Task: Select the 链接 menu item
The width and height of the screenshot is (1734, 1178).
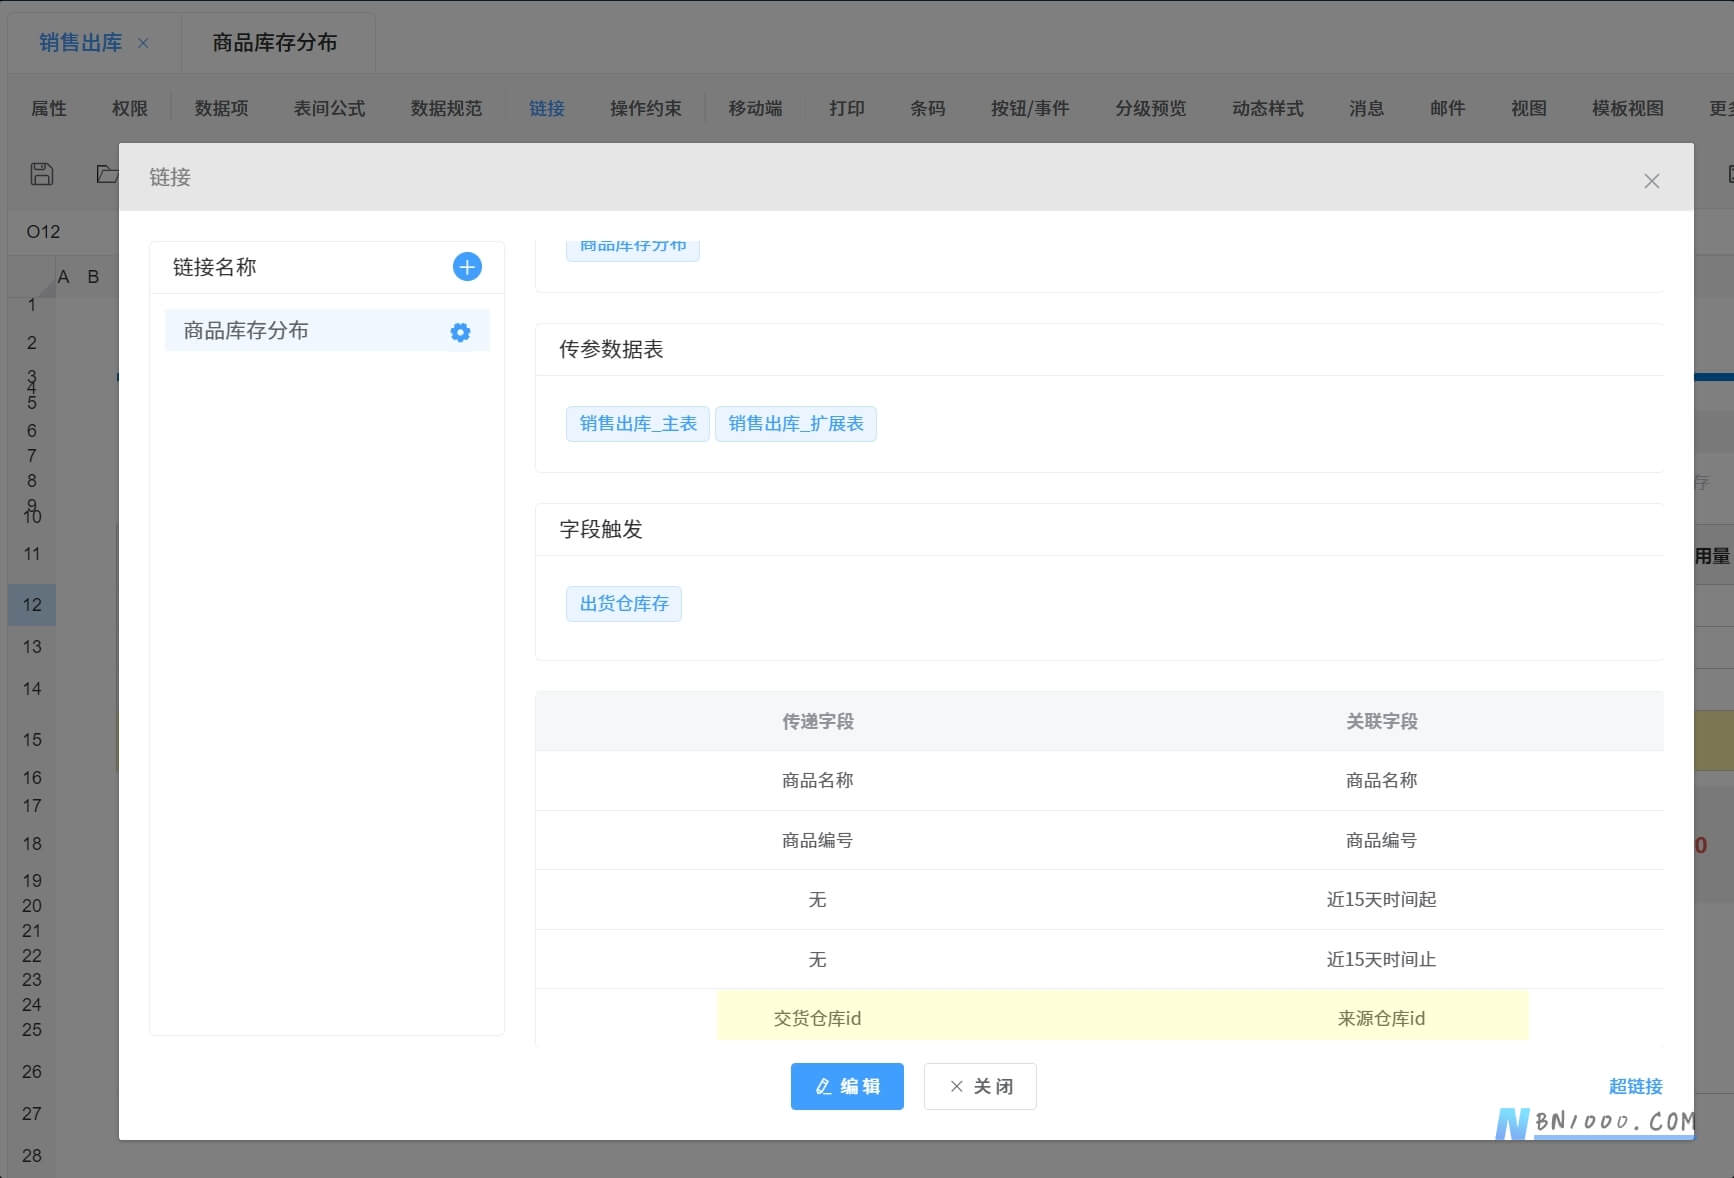Action: (547, 108)
